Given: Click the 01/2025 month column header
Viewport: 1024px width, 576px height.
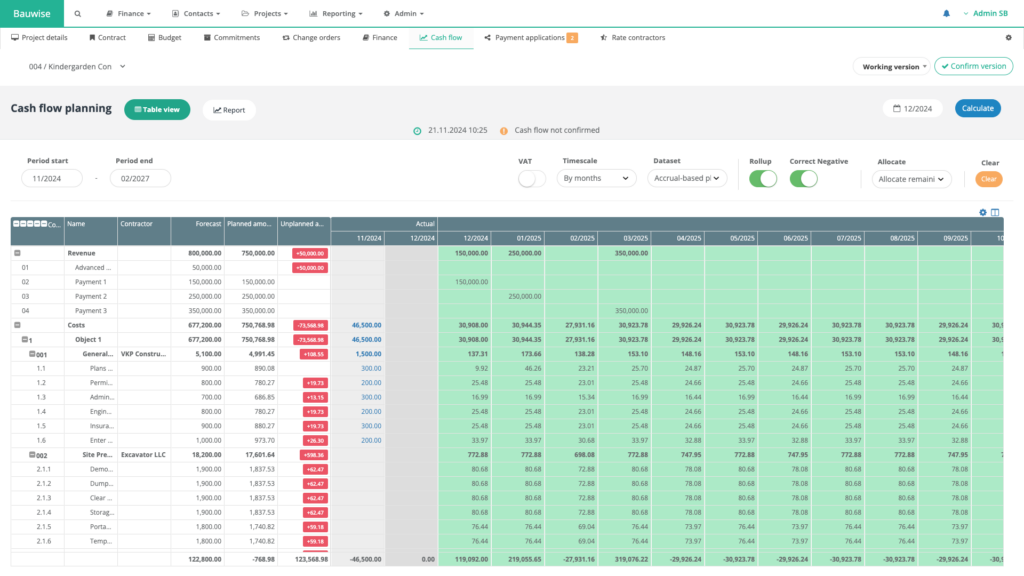Looking at the screenshot, I should [519, 238].
